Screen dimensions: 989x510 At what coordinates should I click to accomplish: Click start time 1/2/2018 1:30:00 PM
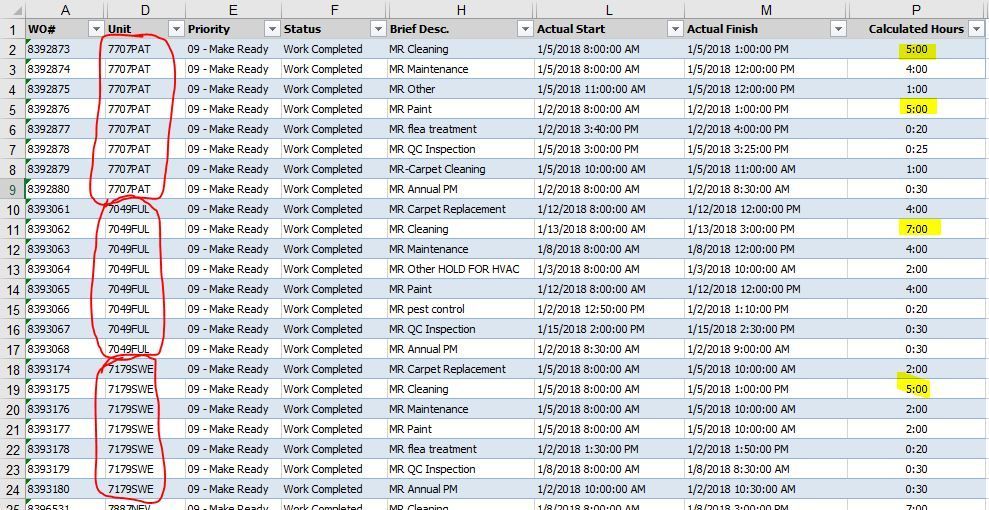pyautogui.click(x=609, y=449)
